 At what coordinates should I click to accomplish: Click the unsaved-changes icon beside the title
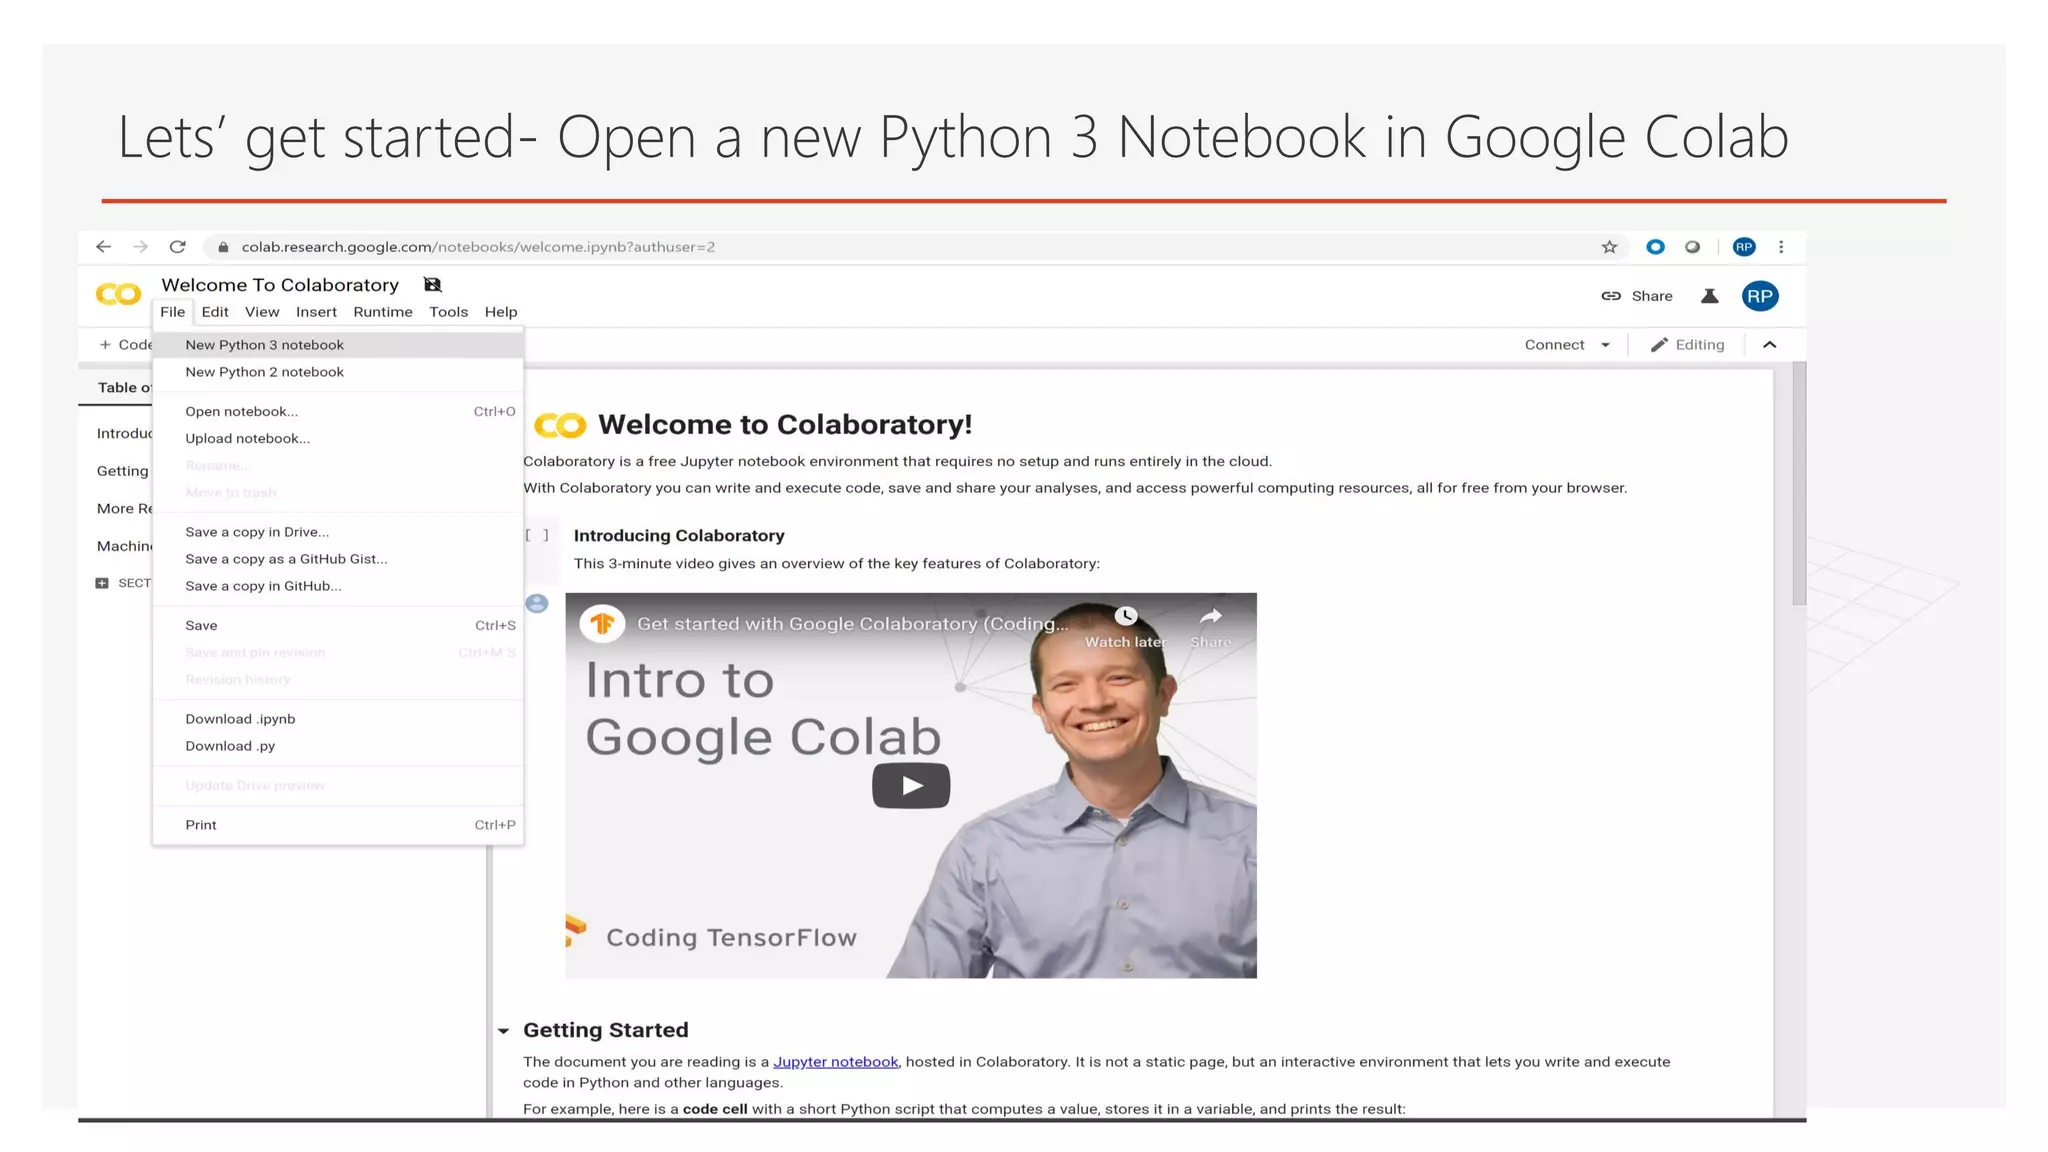pos(432,285)
